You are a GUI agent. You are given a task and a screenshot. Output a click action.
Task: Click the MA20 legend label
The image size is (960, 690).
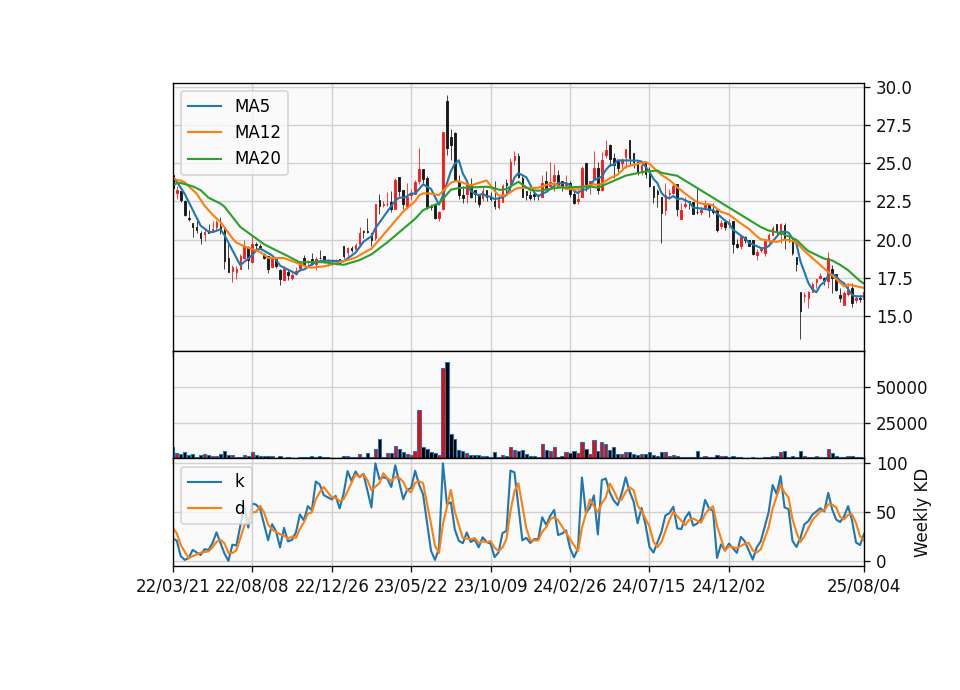coord(257,159)
